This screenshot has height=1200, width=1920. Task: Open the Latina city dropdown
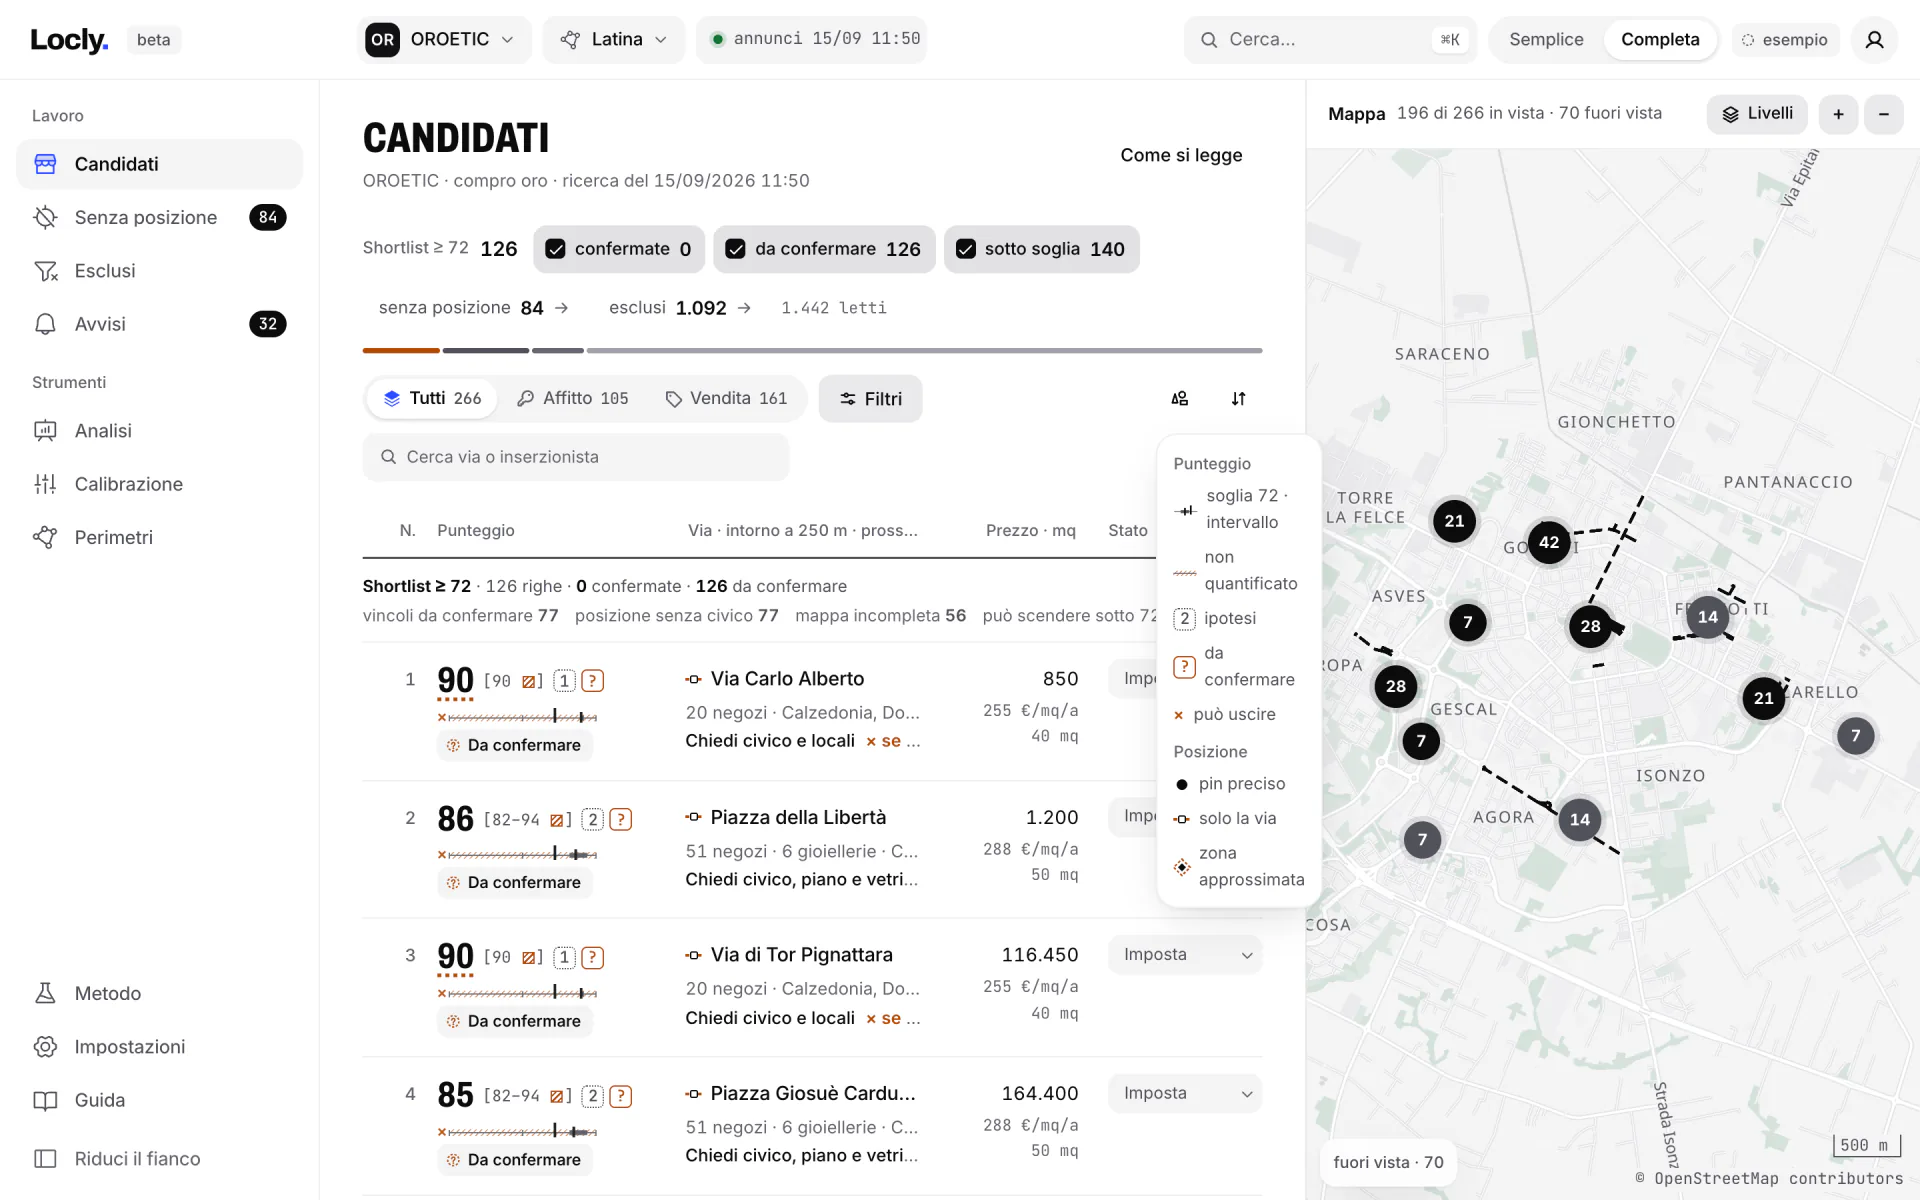[614, 39]
